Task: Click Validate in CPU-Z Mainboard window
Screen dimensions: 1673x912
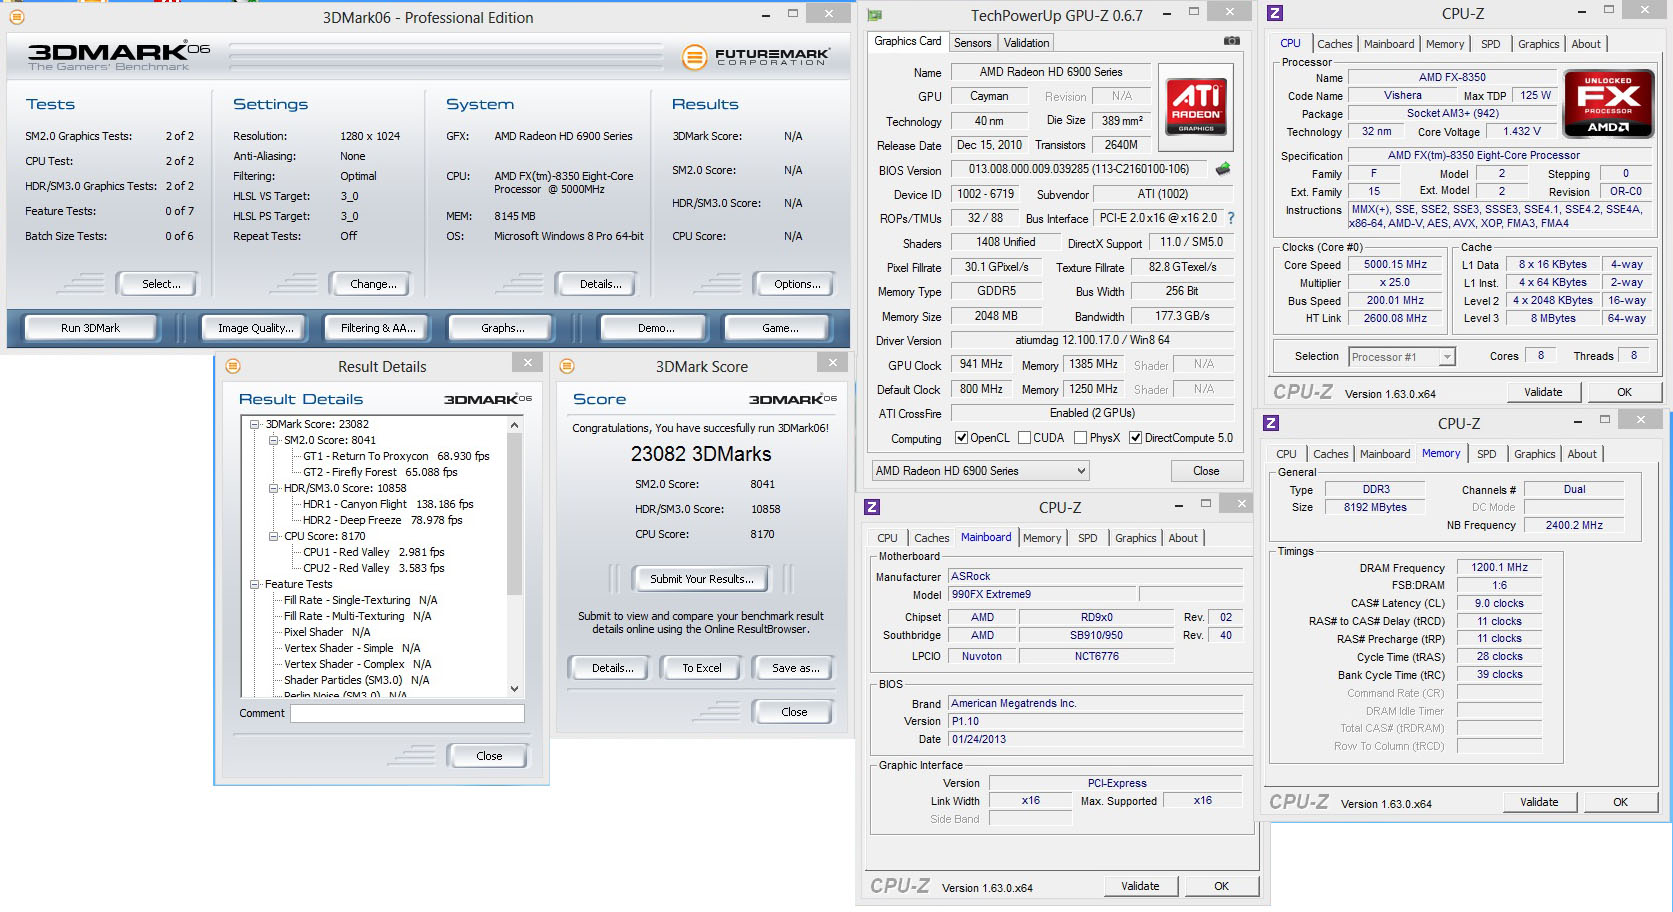Action: [1140, 886]
